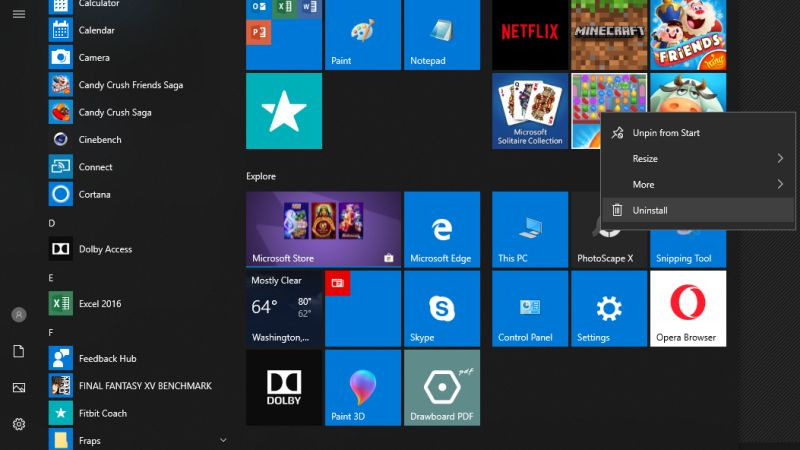Choose Uninstall from the context menu

[698, 210]
